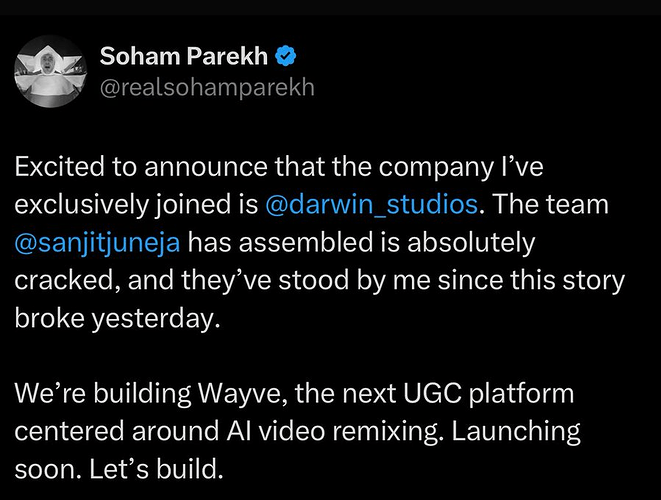Click the text 'broke yesterday.'
This screenshot has width=661, height=500.
click(118, 318)
